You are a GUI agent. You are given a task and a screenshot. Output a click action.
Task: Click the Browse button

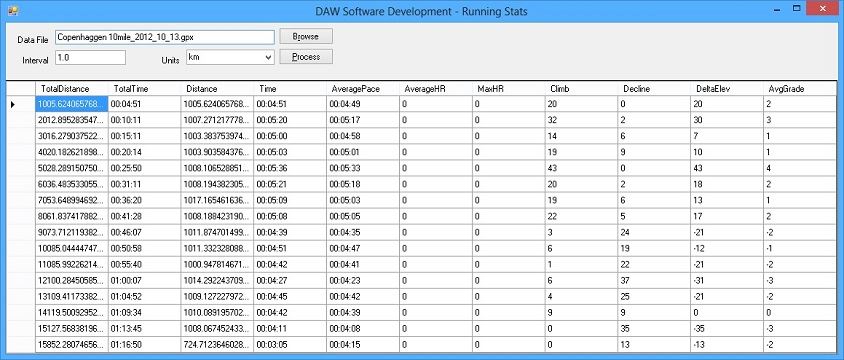click(306, 37)
